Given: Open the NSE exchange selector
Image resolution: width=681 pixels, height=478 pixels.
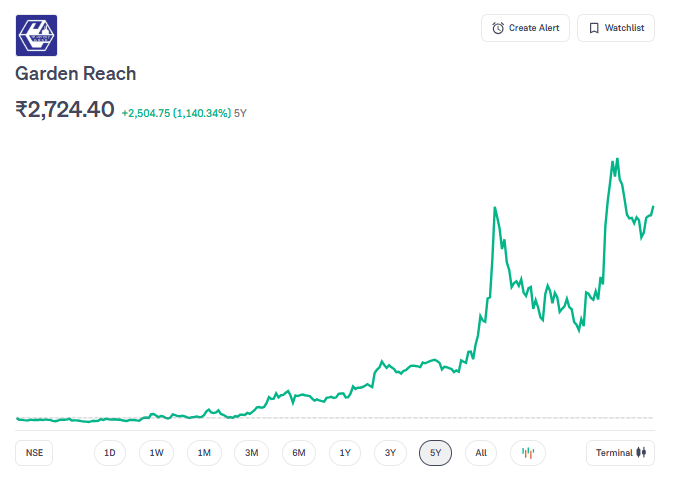Looking at the screenshot, I should tap(35, 453).
